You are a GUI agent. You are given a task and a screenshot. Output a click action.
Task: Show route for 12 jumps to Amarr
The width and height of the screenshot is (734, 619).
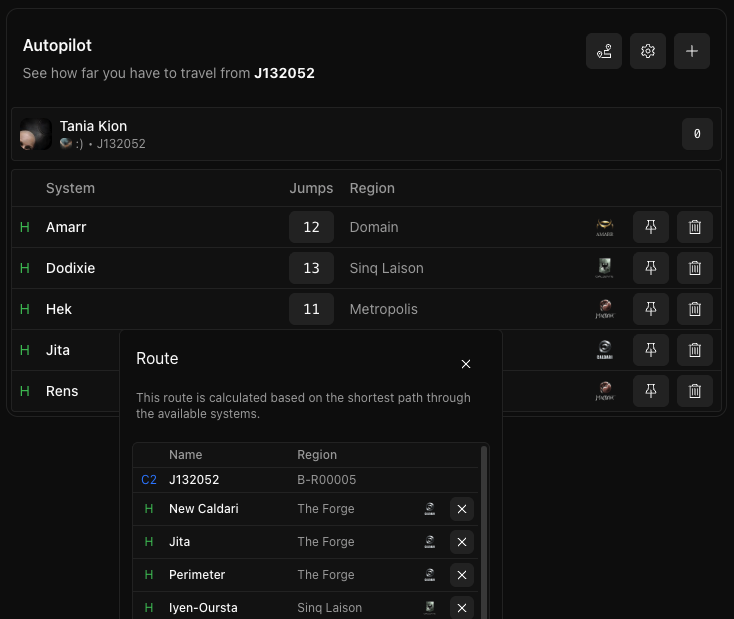311,227
